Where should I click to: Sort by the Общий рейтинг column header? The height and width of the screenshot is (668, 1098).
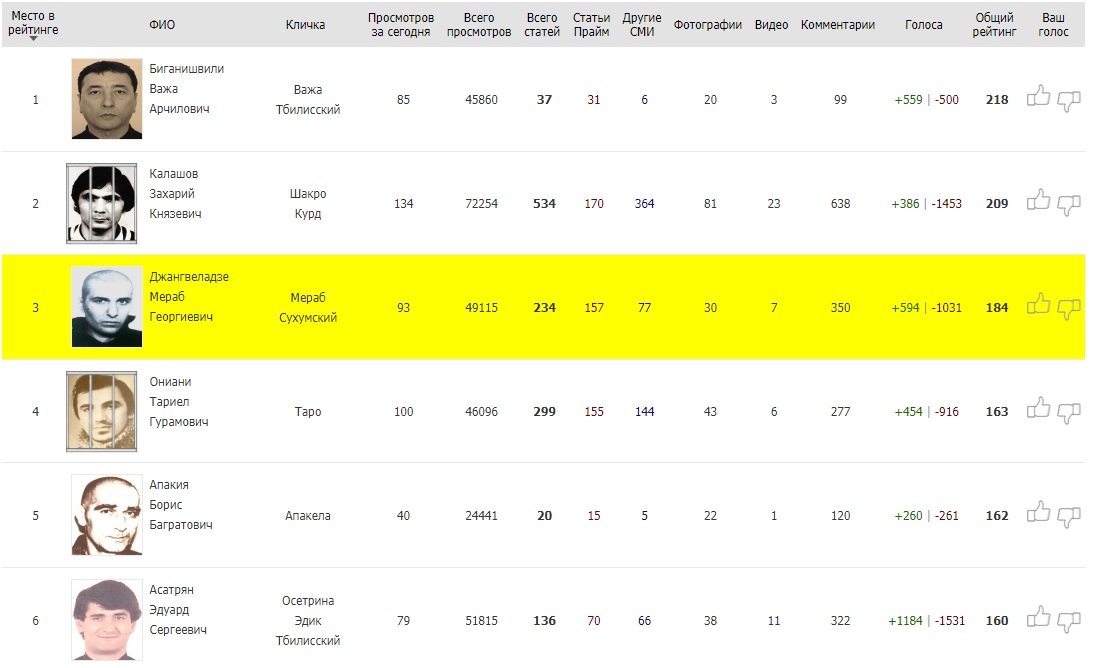point(995,25)
